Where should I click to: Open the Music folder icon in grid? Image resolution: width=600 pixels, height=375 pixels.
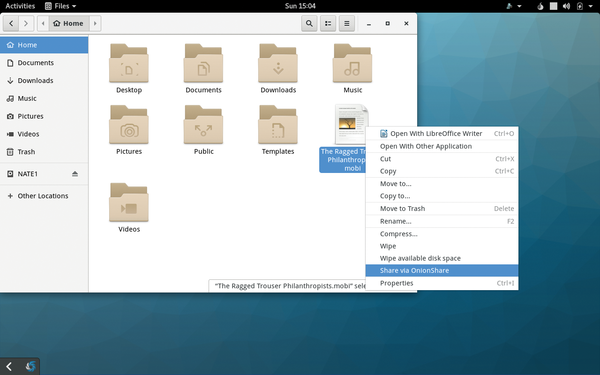tap(352, 64)
